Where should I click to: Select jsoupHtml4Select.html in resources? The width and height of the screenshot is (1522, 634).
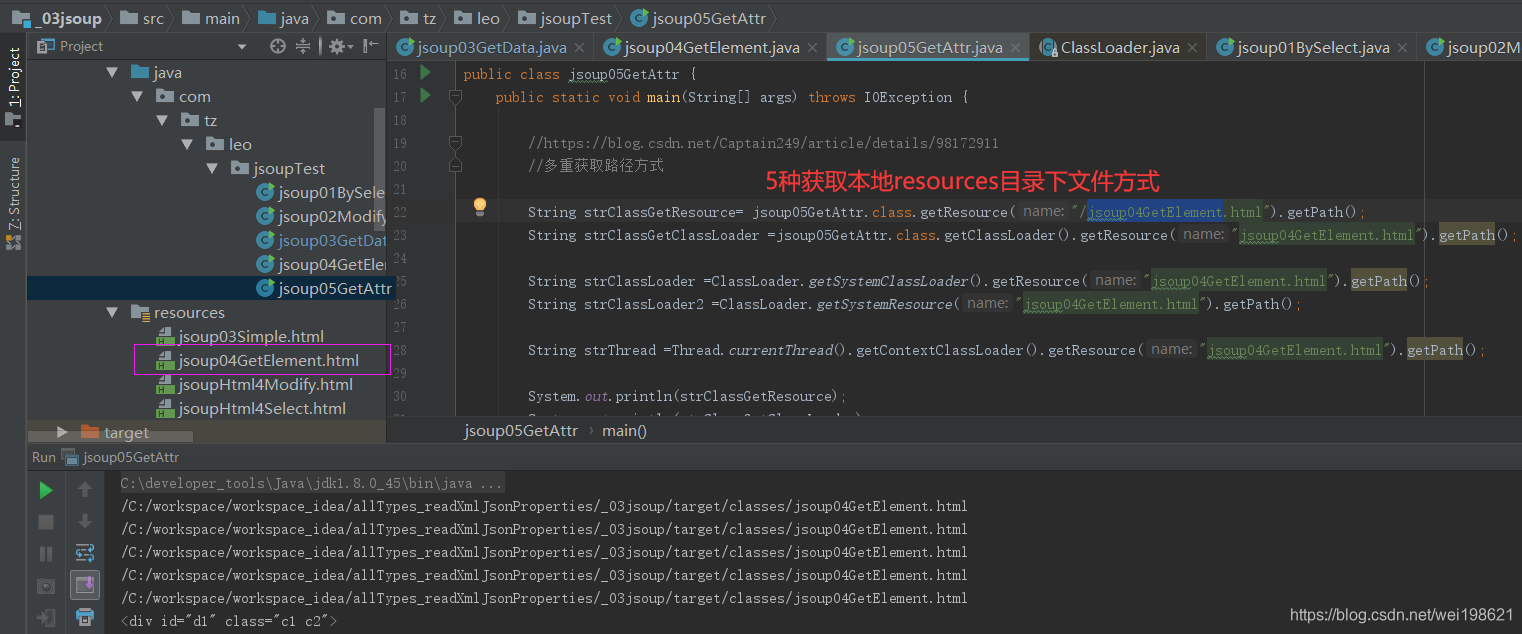[251, 408]
